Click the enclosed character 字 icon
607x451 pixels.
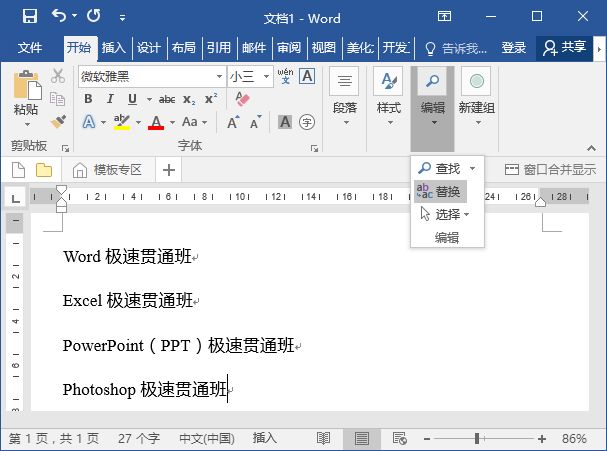tap(307, 122)
